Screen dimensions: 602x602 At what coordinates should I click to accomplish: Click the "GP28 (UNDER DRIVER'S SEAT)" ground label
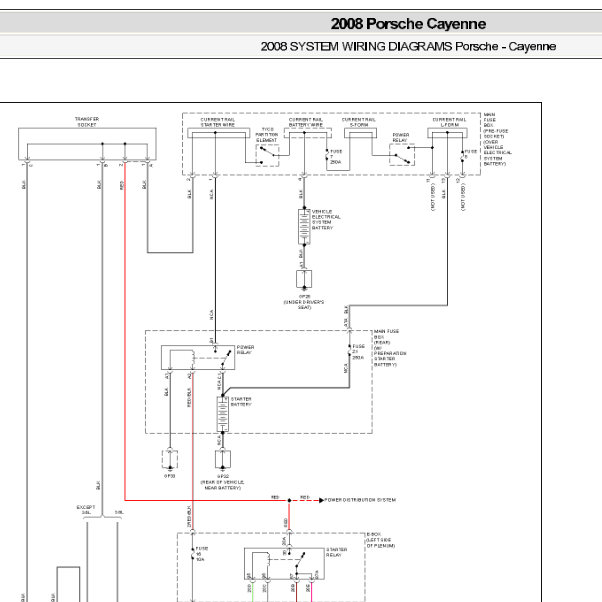304,302
